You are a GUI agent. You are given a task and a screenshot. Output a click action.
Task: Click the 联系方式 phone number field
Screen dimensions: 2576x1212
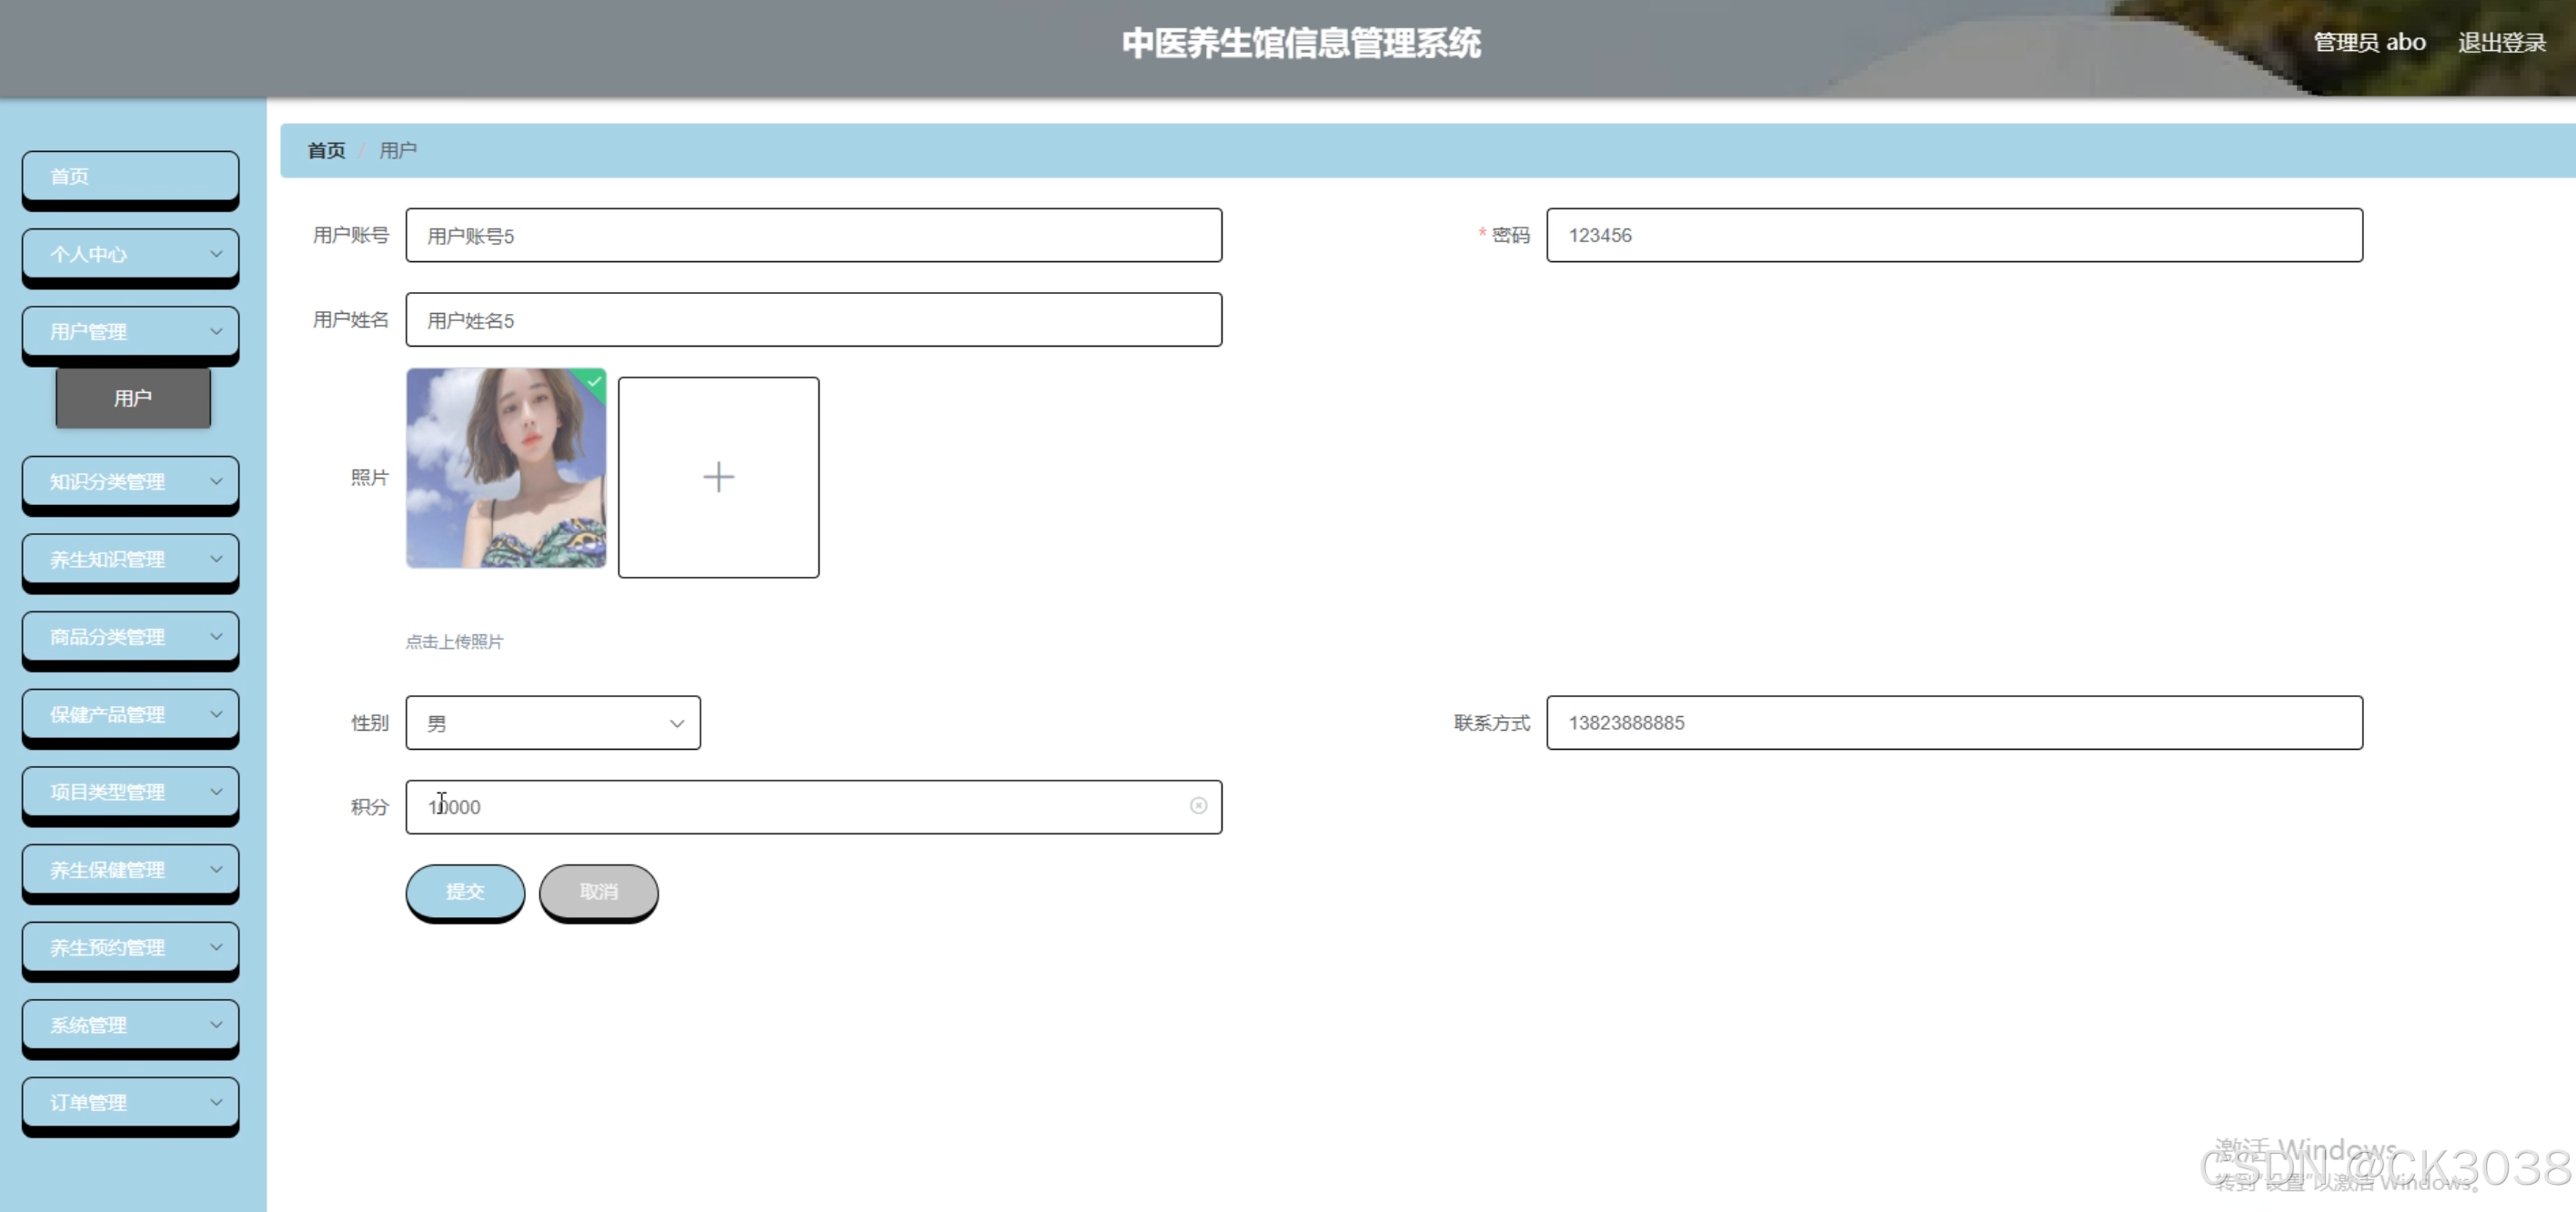1953,723
